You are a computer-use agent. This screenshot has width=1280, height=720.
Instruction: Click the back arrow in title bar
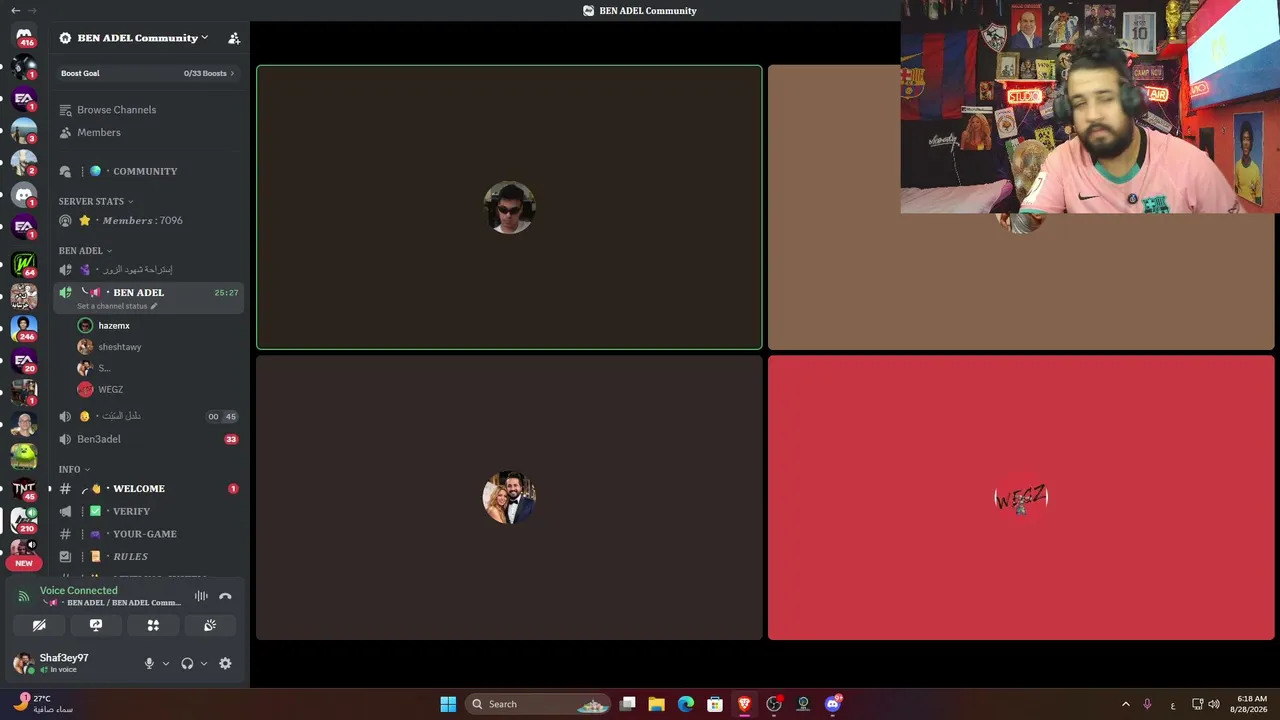tap(15, 10)
